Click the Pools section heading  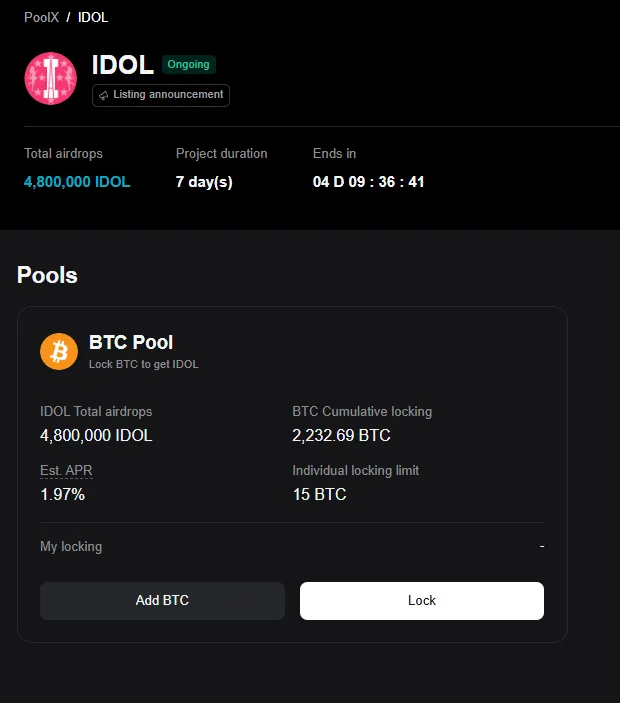pyautogui.click(x=47, y=275)
